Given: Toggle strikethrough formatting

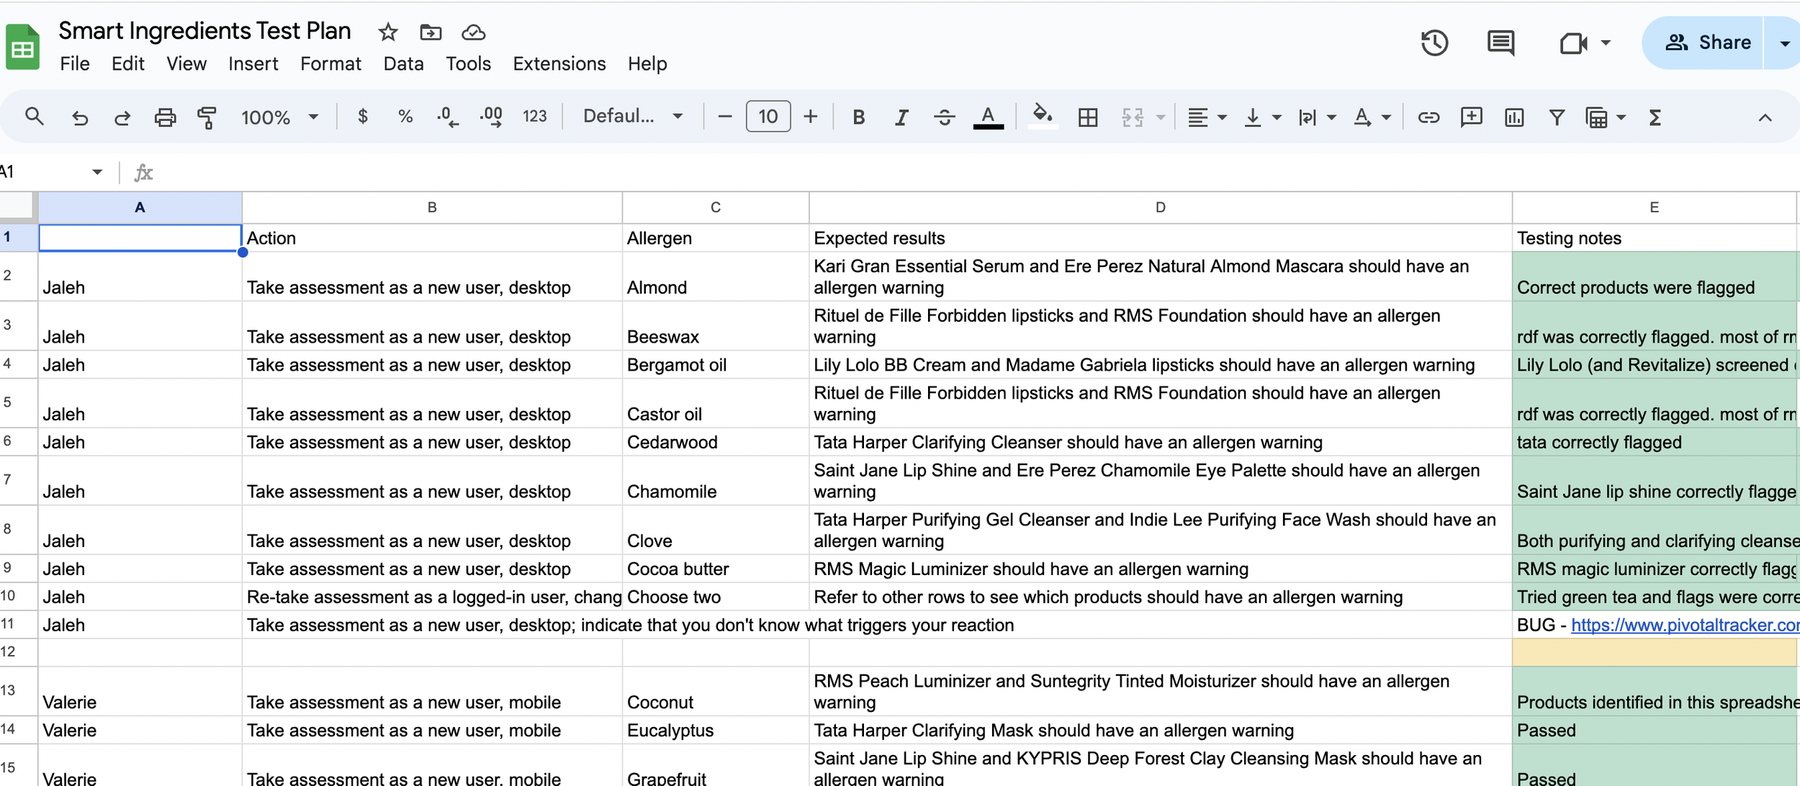Looking at the screenshot, I should point(944,117).
